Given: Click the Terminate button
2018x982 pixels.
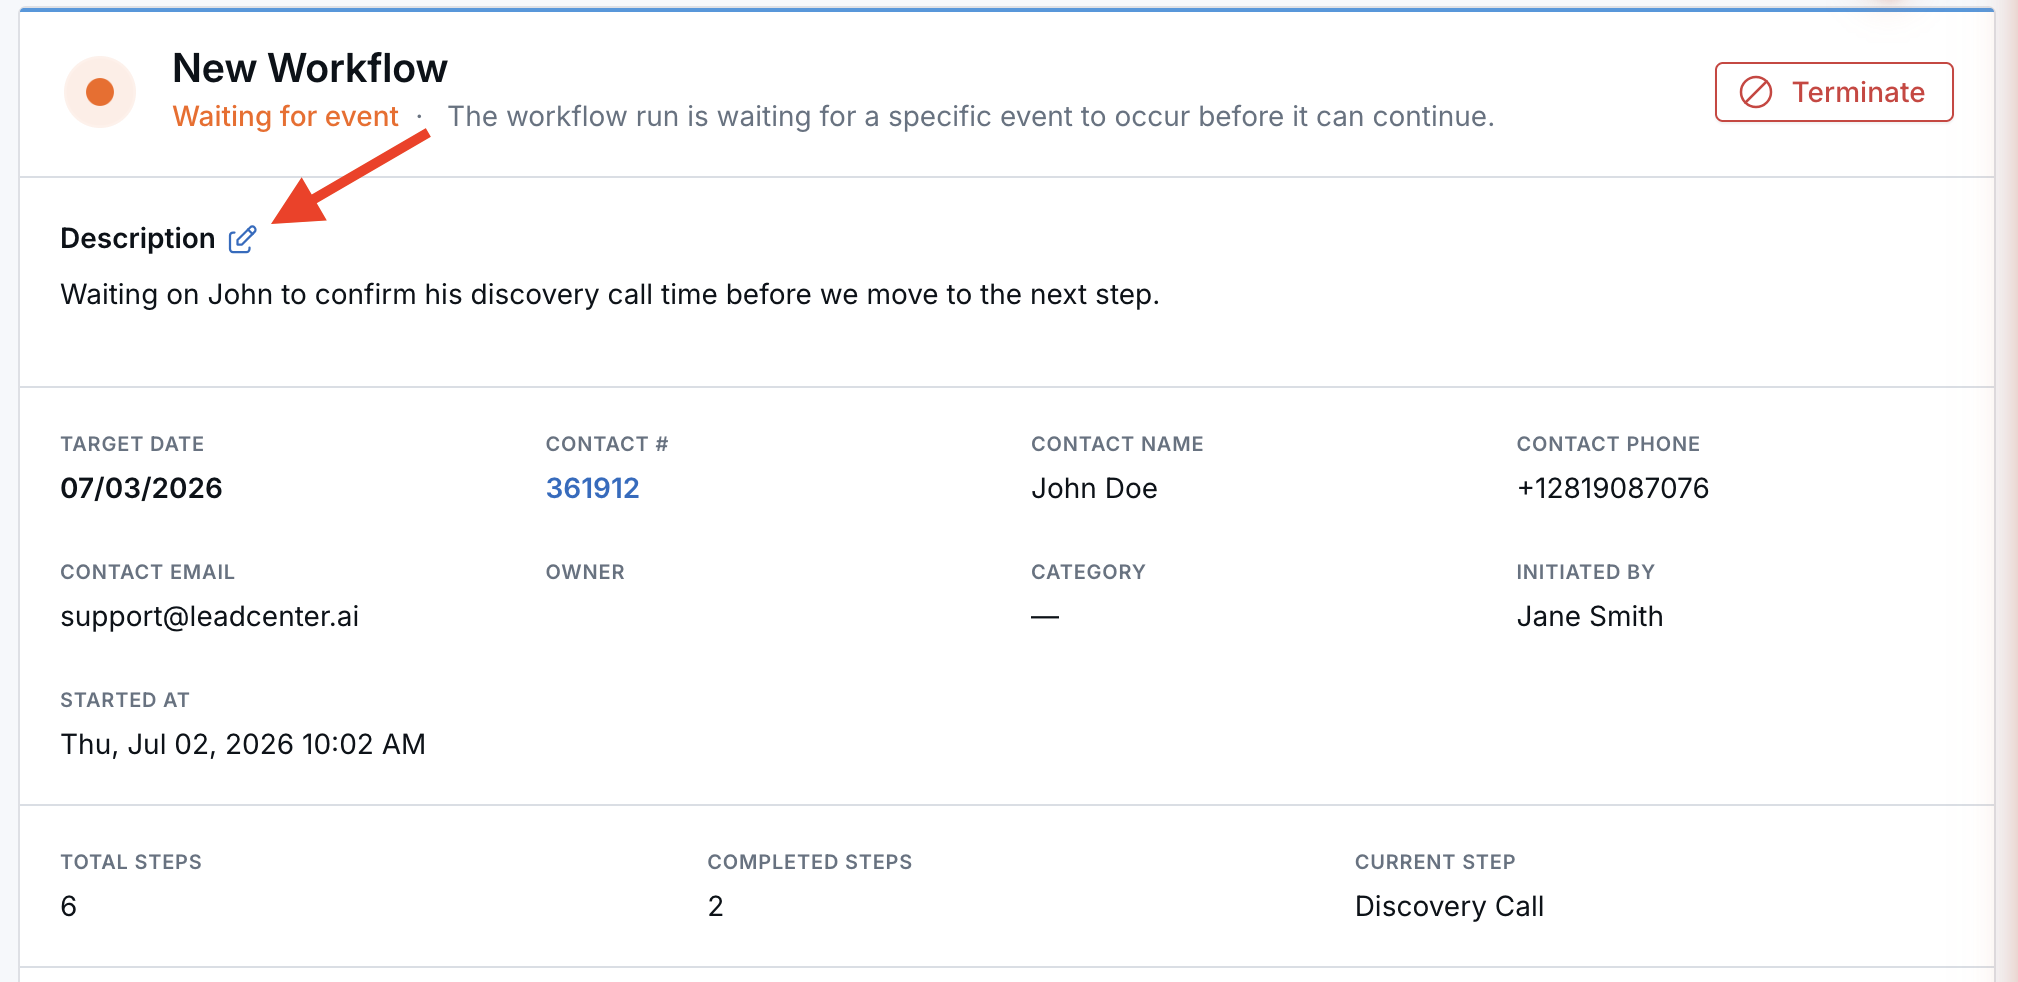Looking at the screenshot, I should [1834, 92].
